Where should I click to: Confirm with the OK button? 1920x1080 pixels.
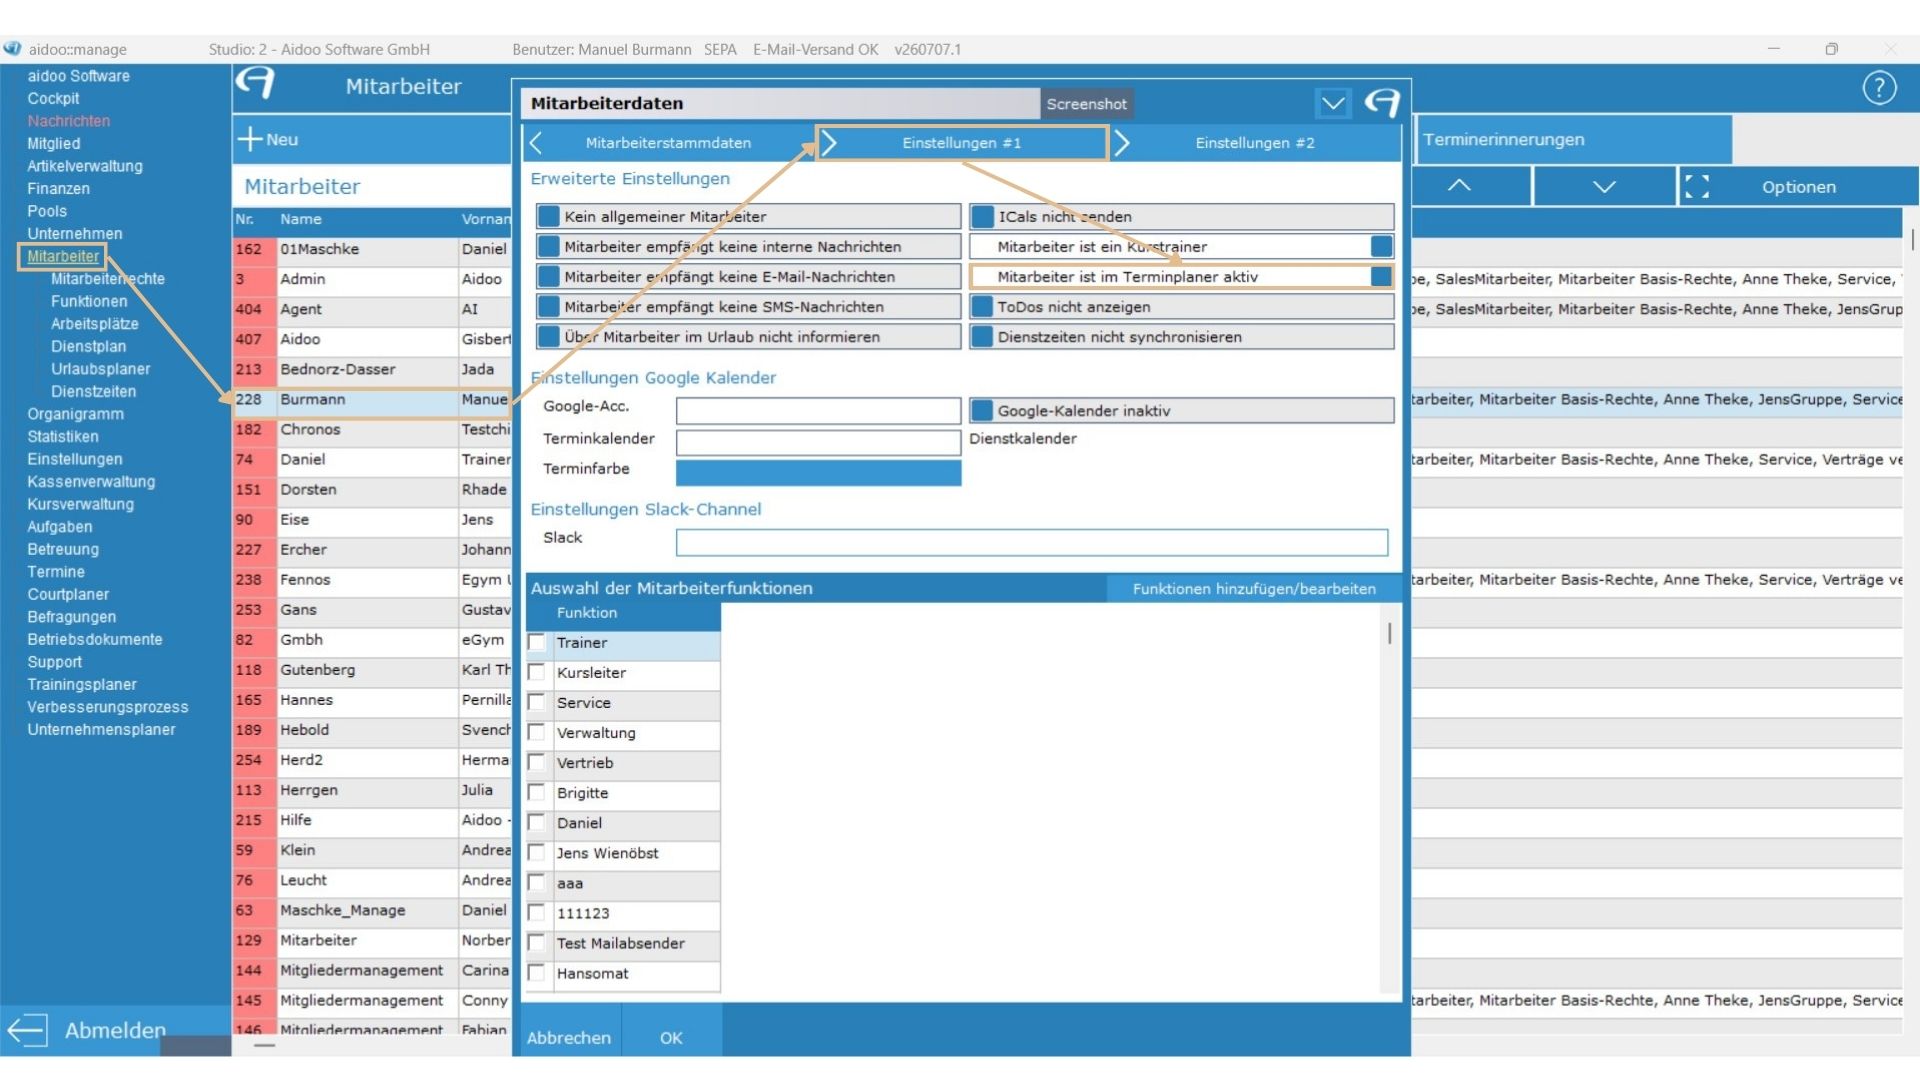pyautogui.click(x=671, y=1037)
